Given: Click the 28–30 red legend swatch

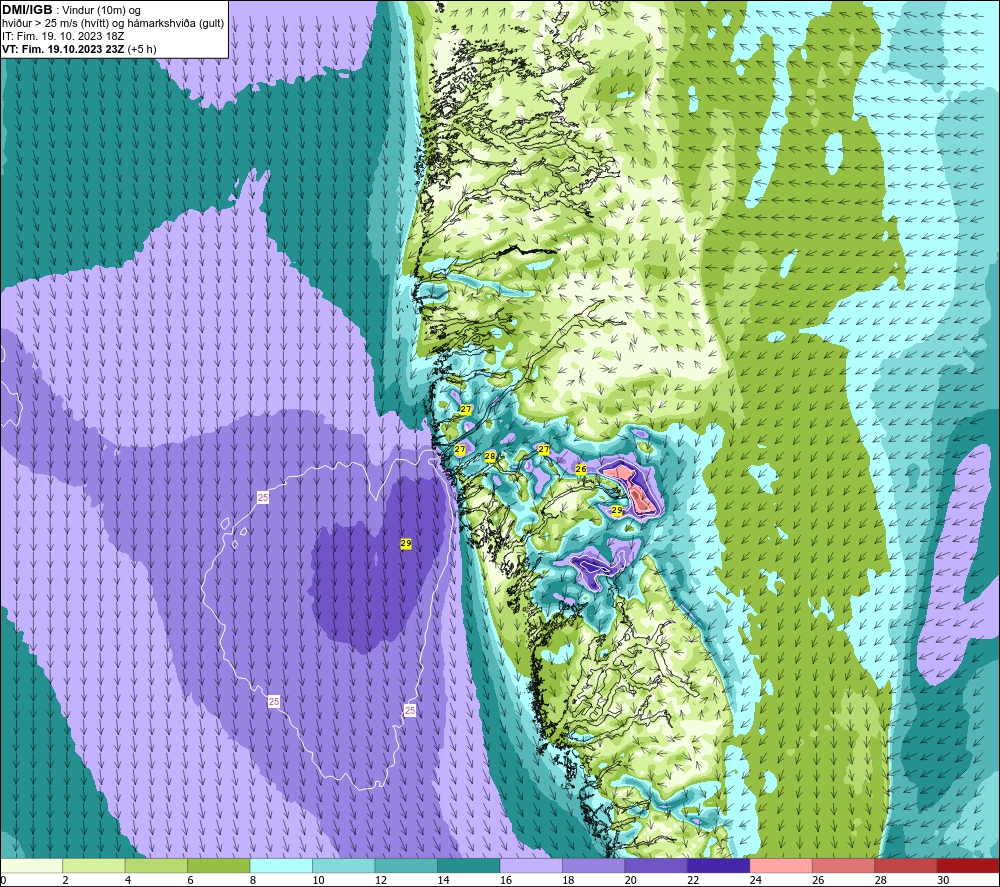Looking at the screenshot, I should coord(906,865).
